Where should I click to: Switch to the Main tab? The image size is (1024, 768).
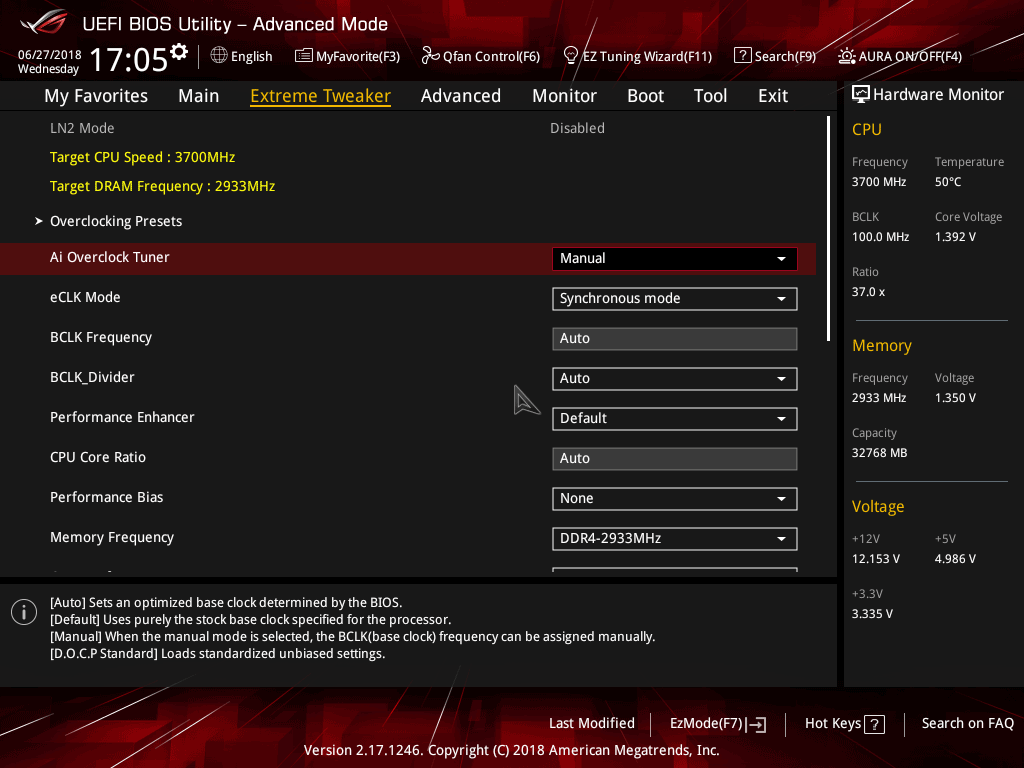199,96
